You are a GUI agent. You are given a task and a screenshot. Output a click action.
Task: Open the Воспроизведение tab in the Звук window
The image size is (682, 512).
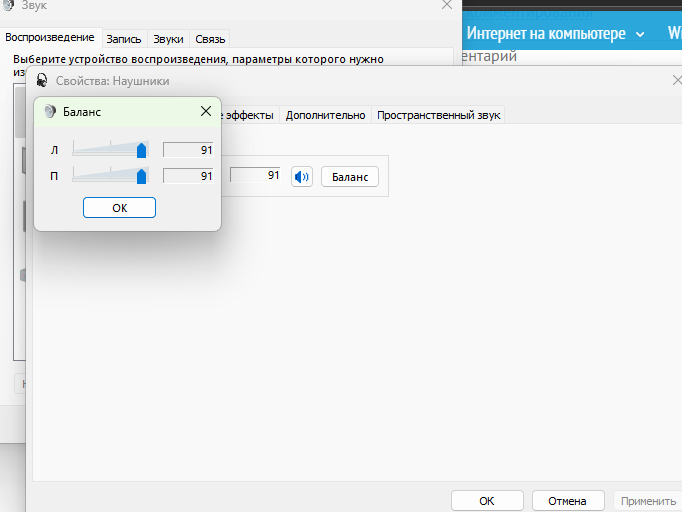click(50, 37)
